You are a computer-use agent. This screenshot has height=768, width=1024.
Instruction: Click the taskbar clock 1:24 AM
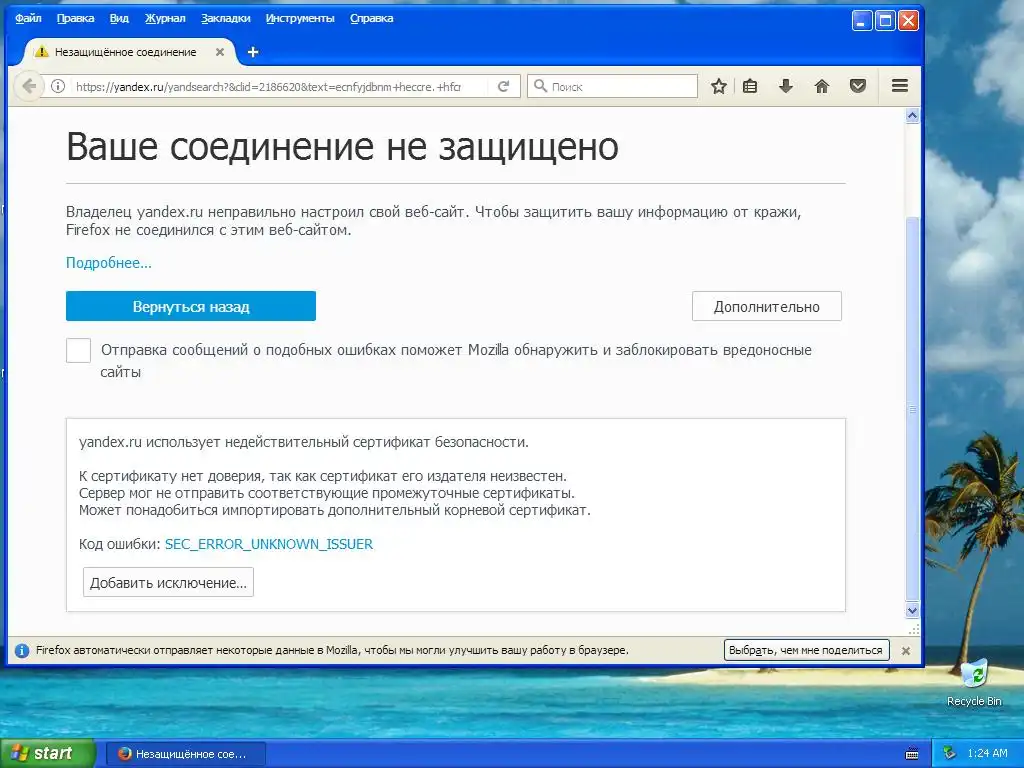tap(987, 754)
